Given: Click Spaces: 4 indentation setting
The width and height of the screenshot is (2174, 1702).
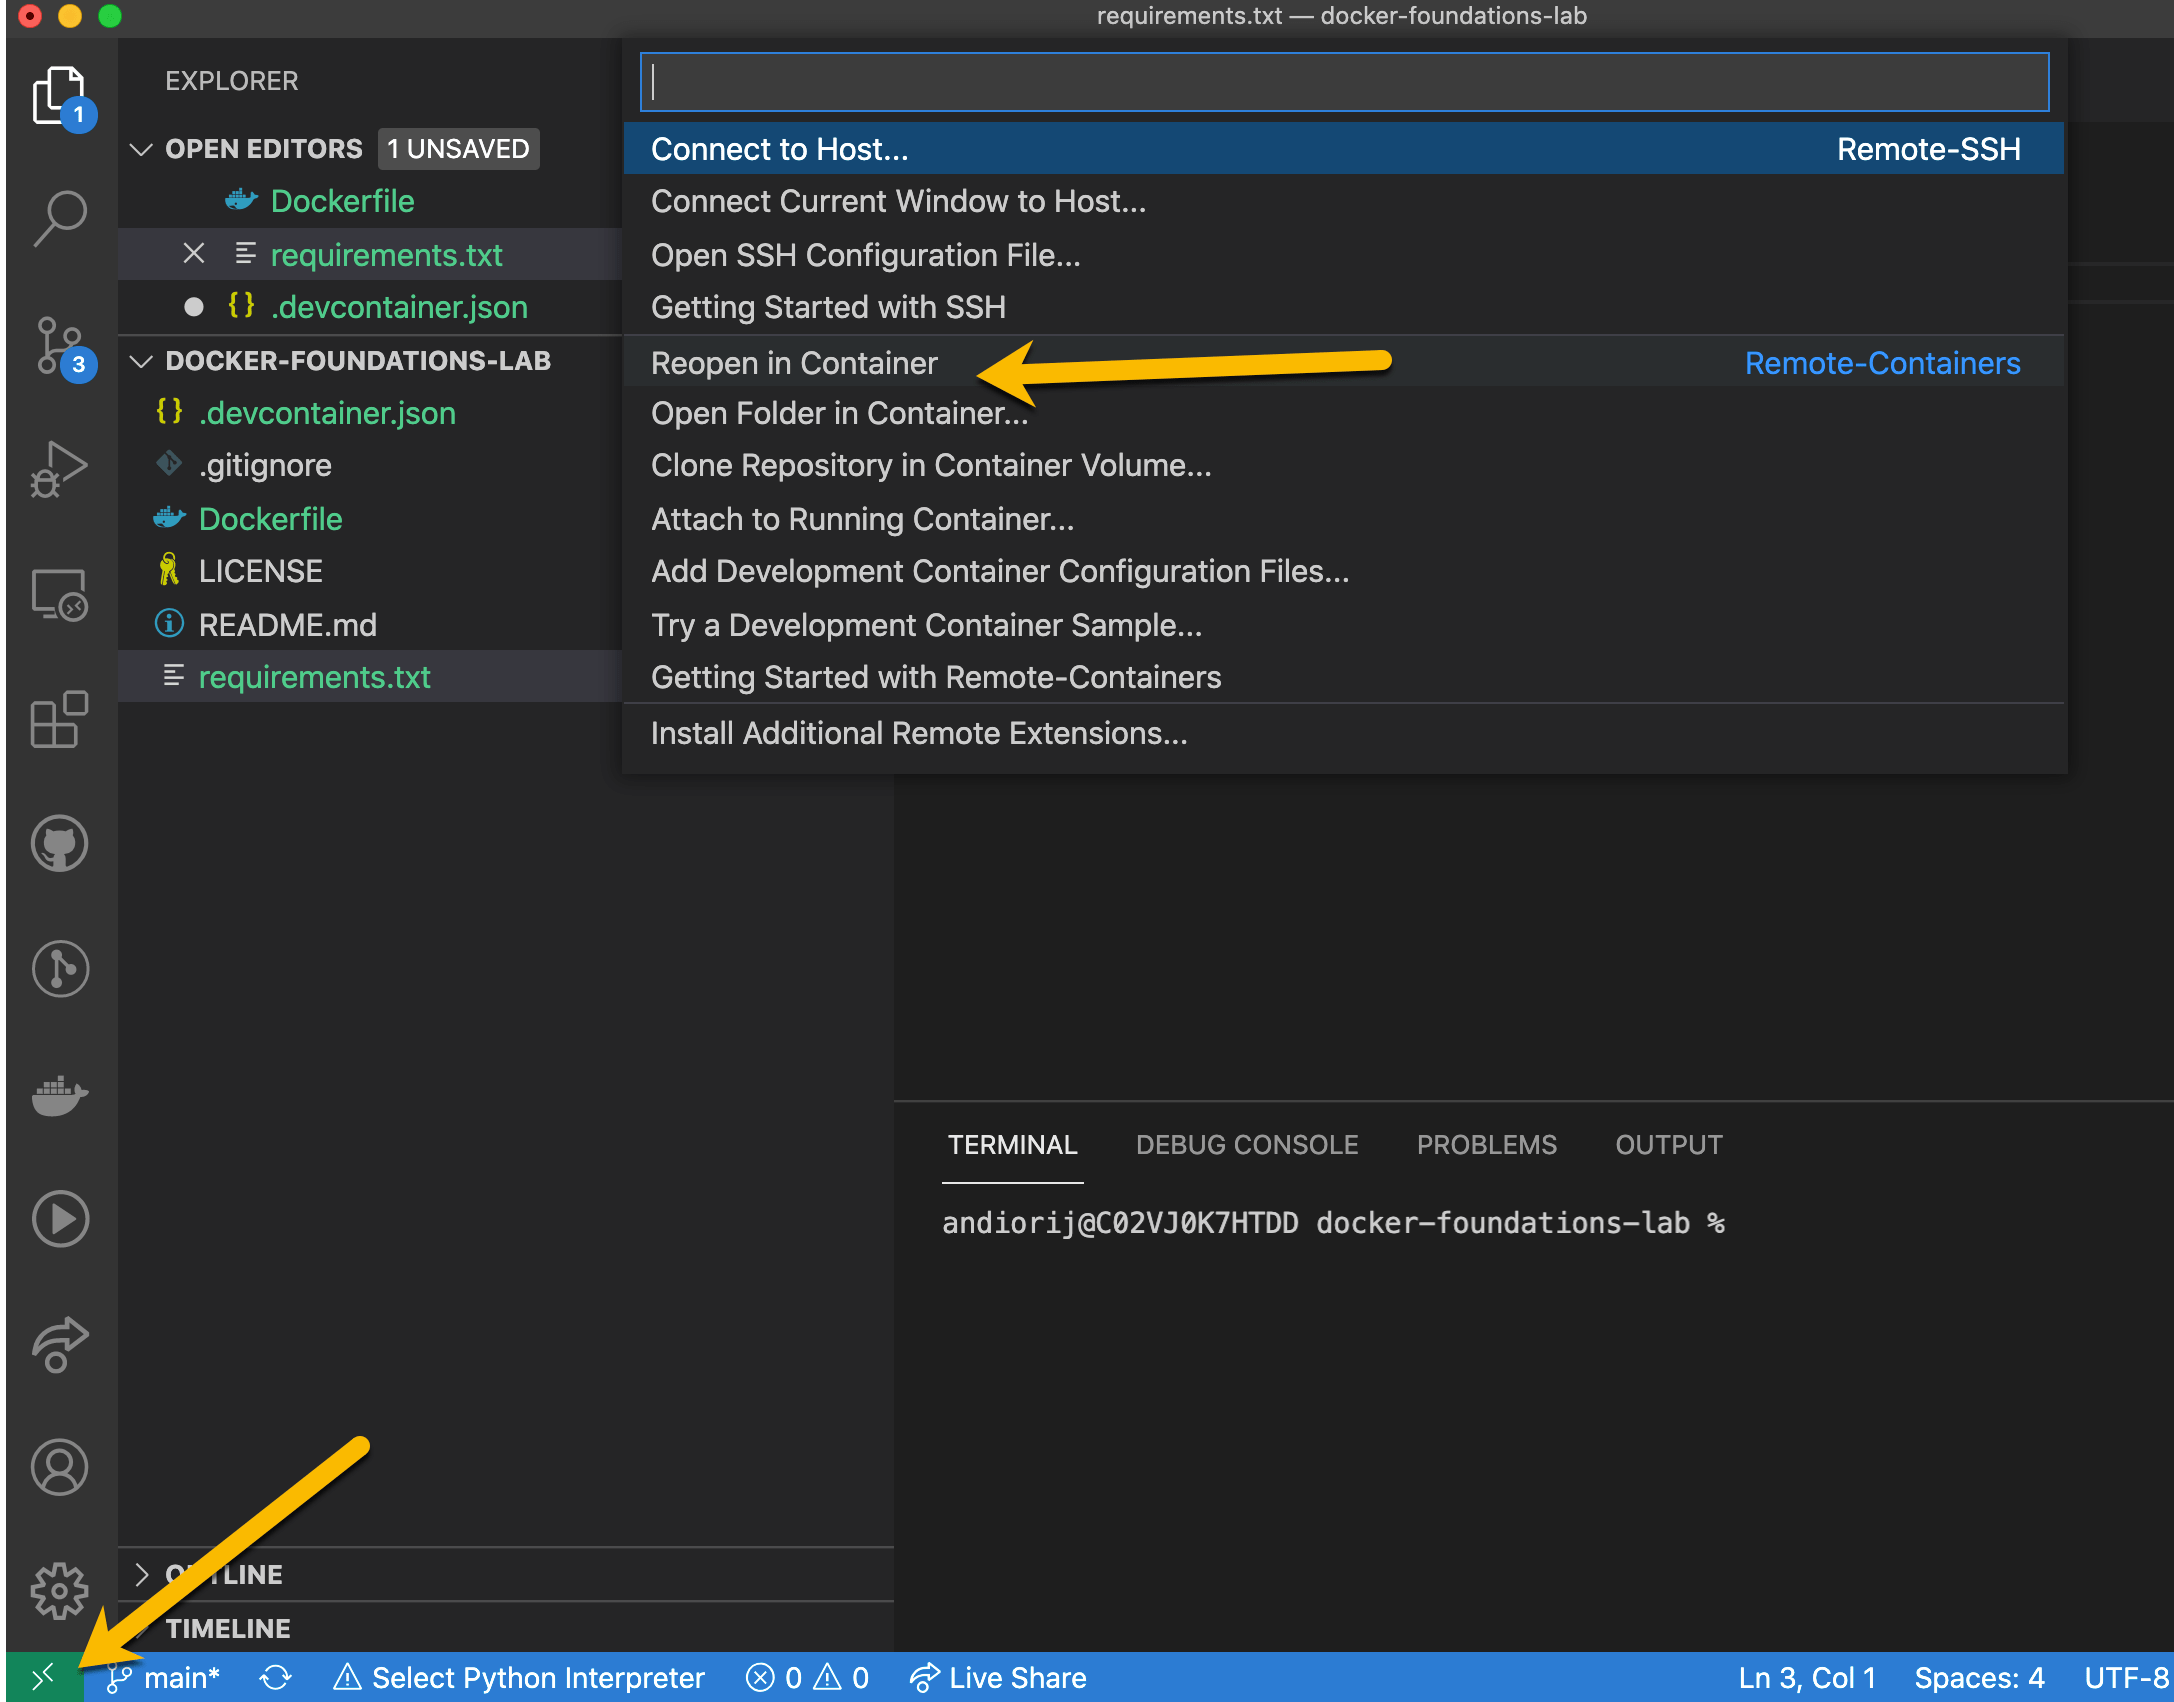Looking at the screenshot, I should click(1979, 1677).
